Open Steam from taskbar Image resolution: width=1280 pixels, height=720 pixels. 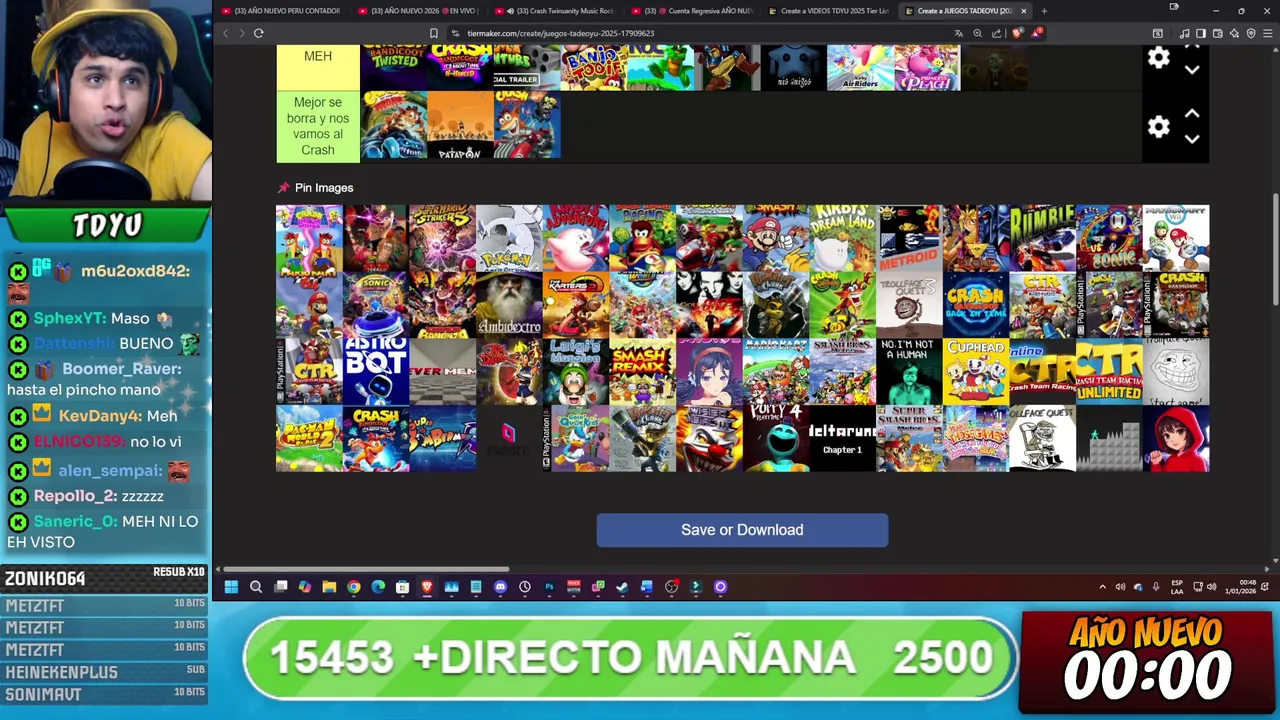pyautogui.click(x=622, y=587)
